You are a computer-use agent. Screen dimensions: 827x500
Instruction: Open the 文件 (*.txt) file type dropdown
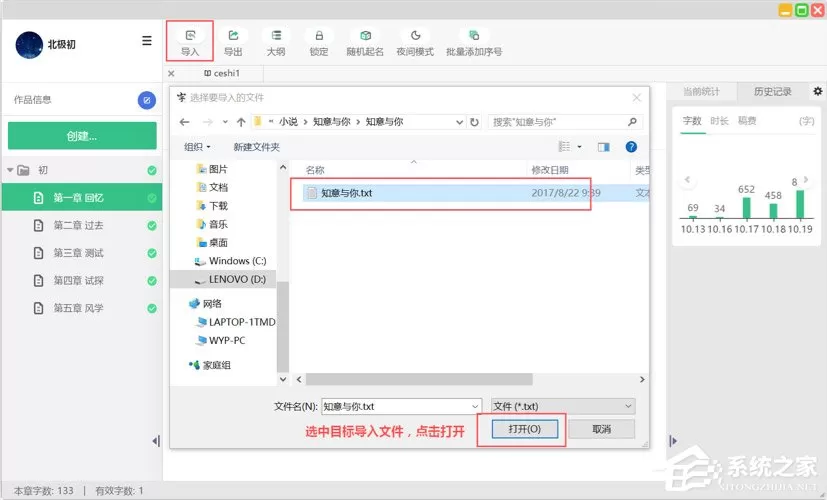point(563,406)
